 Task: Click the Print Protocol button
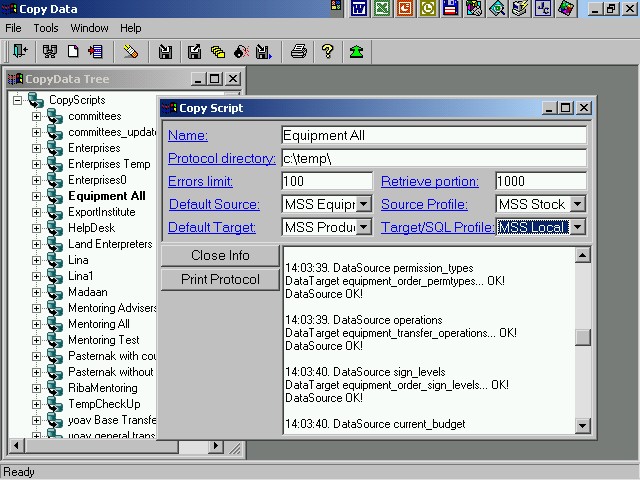pyautogui.click(x=220, y=279)
